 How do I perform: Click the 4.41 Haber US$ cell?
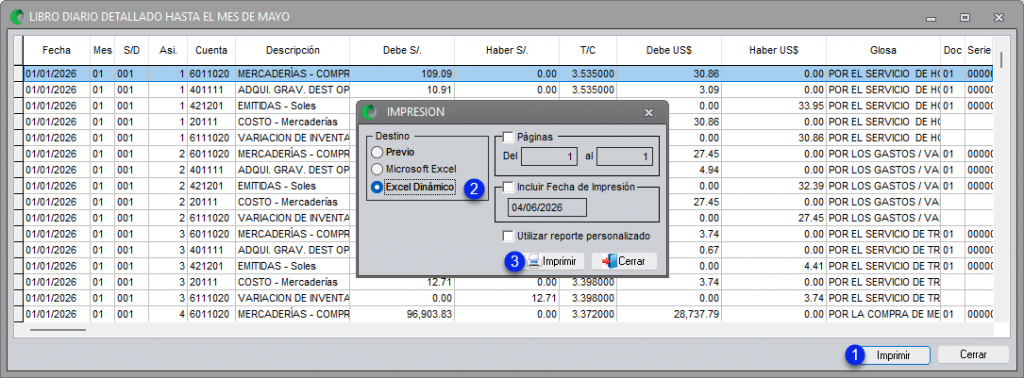pos(774,266)
